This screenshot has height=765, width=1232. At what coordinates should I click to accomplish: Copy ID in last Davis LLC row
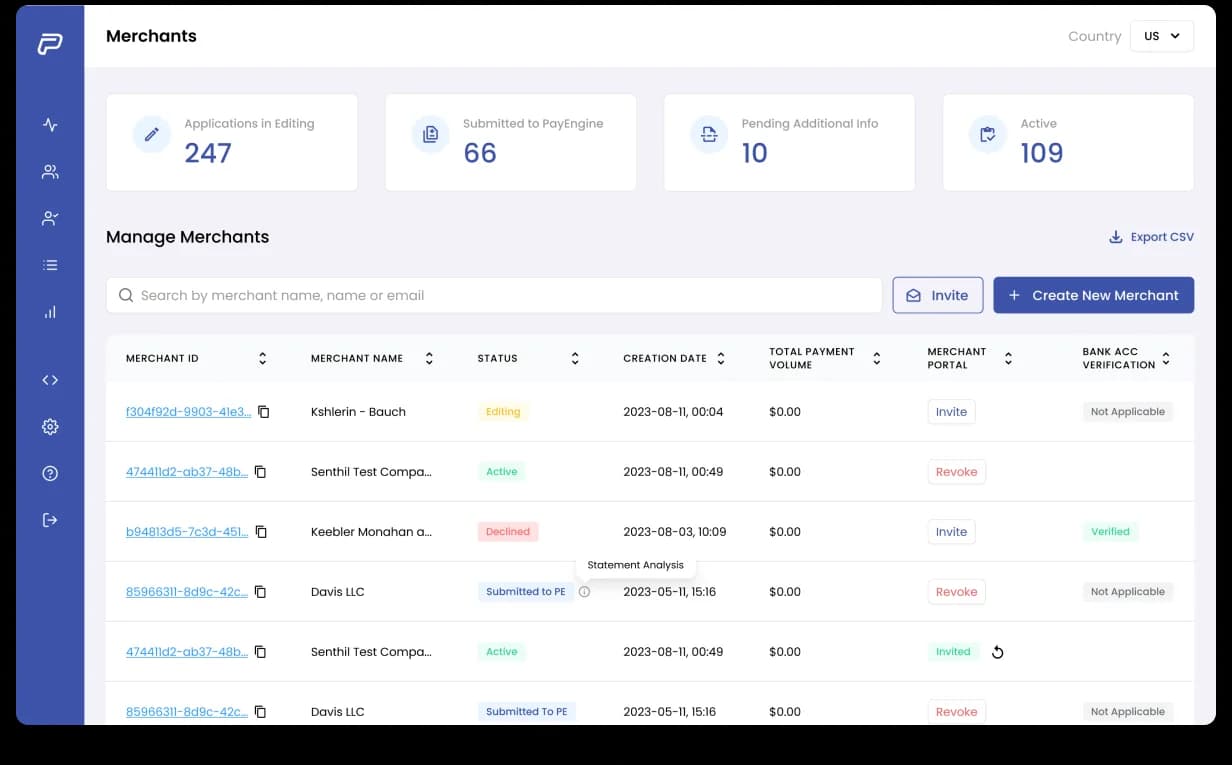[260, 712]
